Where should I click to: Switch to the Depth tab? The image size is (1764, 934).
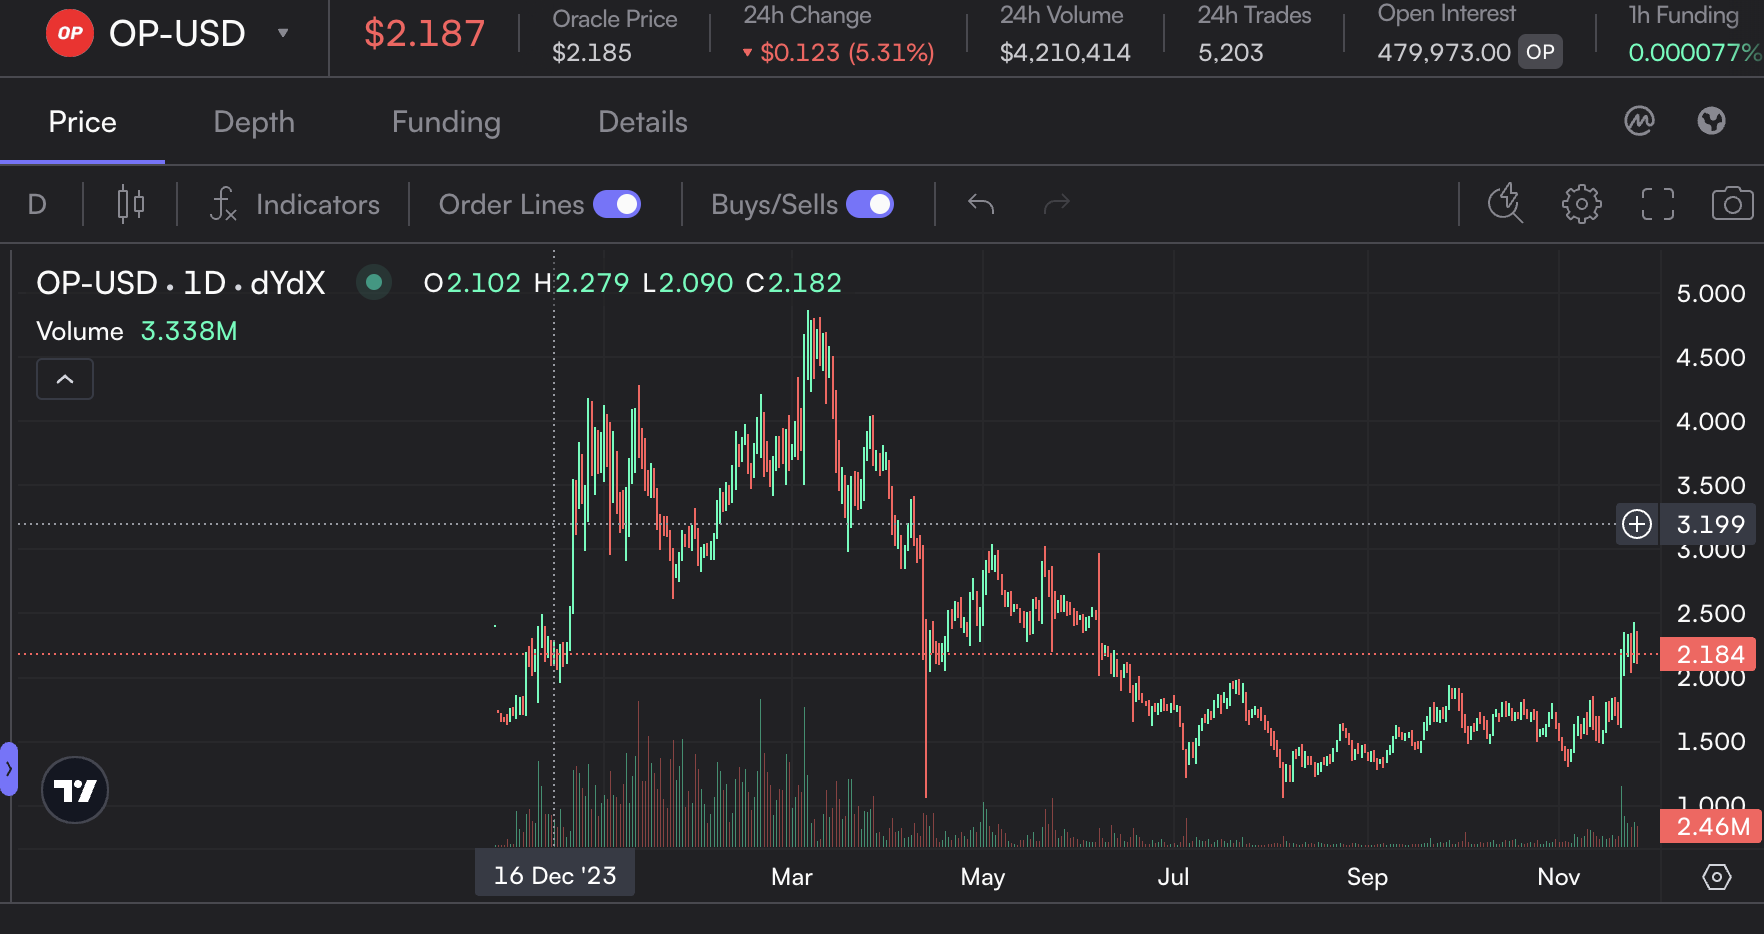point(254,122)
